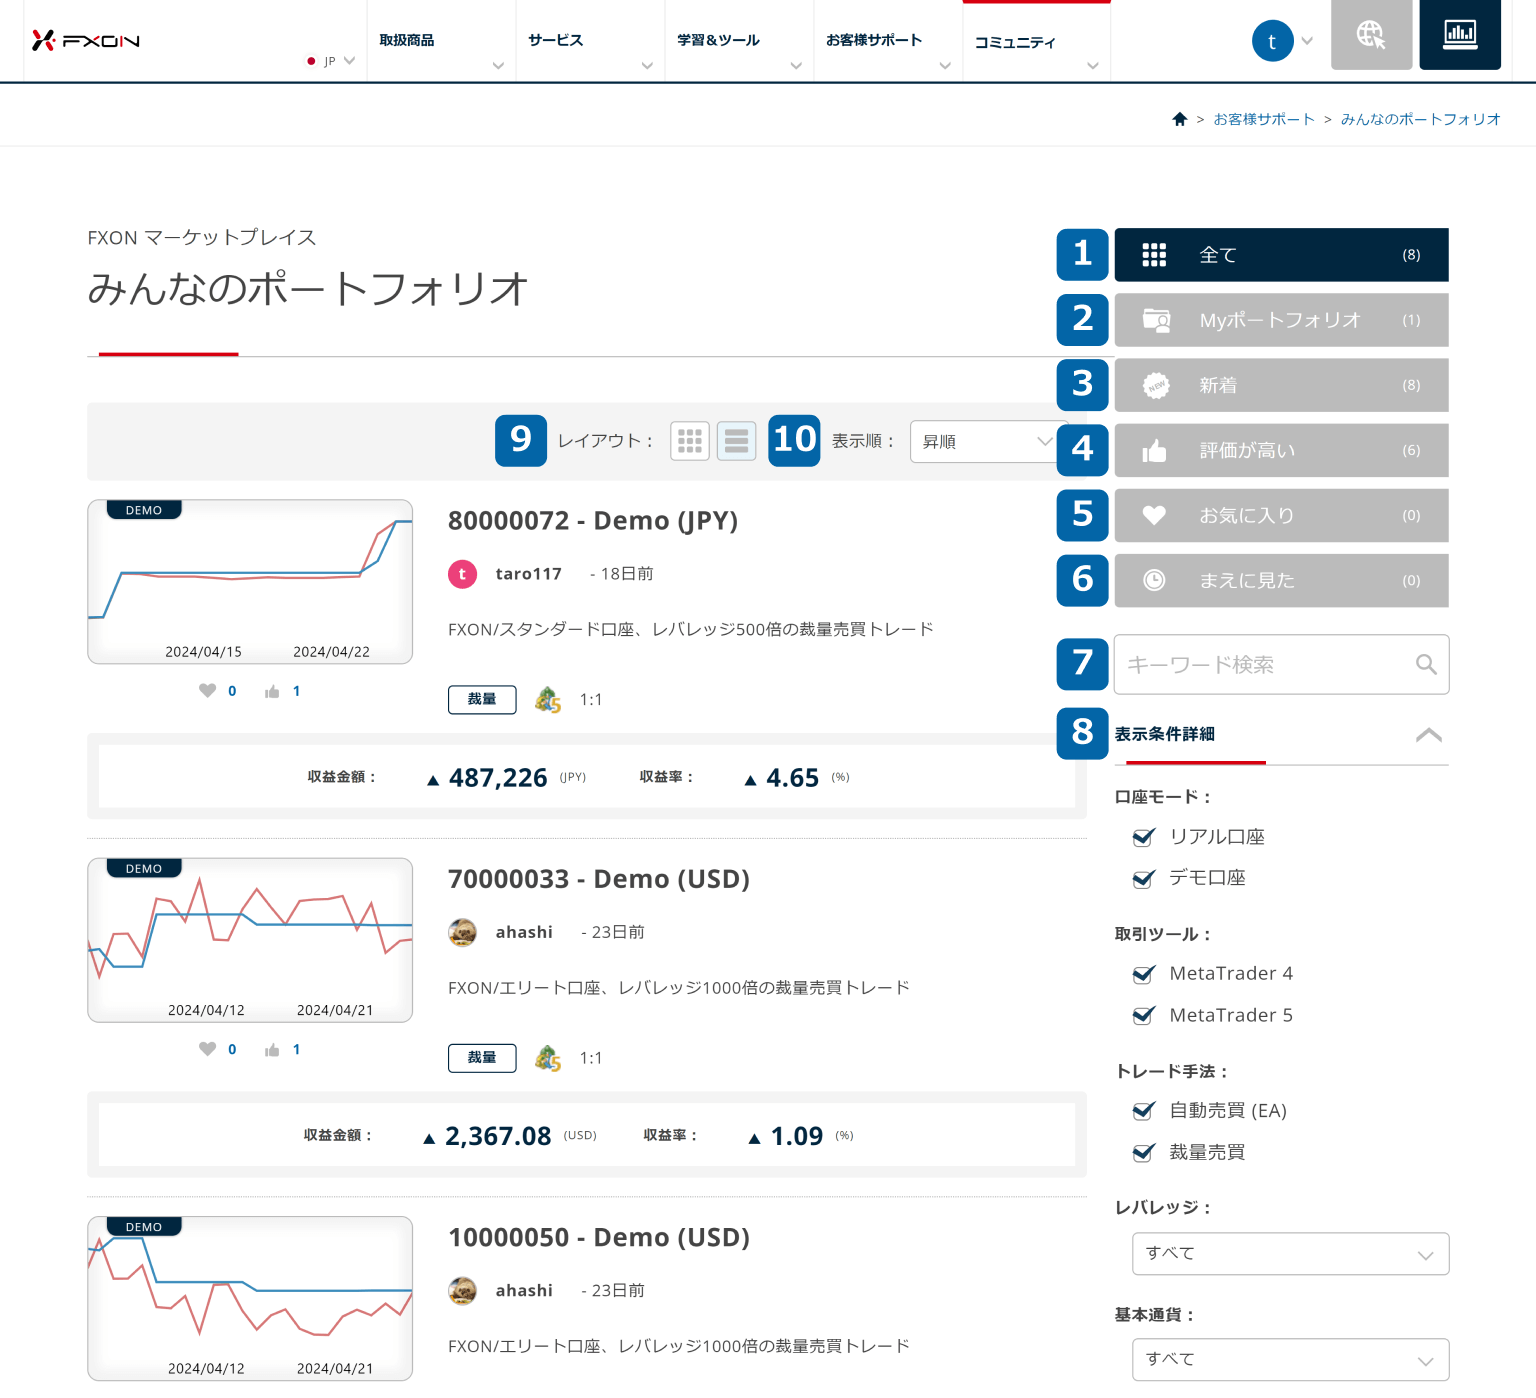Open 基本通貨 dropdown
The width and height of the screenshot is (1536, 1398).
(x=1290, y=1360)
